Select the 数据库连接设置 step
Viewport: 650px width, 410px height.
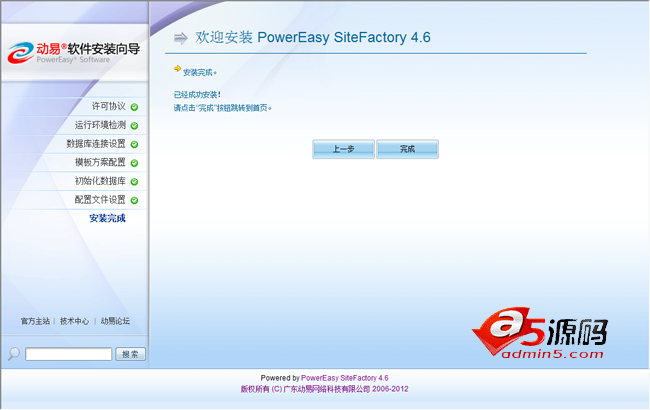96,144
